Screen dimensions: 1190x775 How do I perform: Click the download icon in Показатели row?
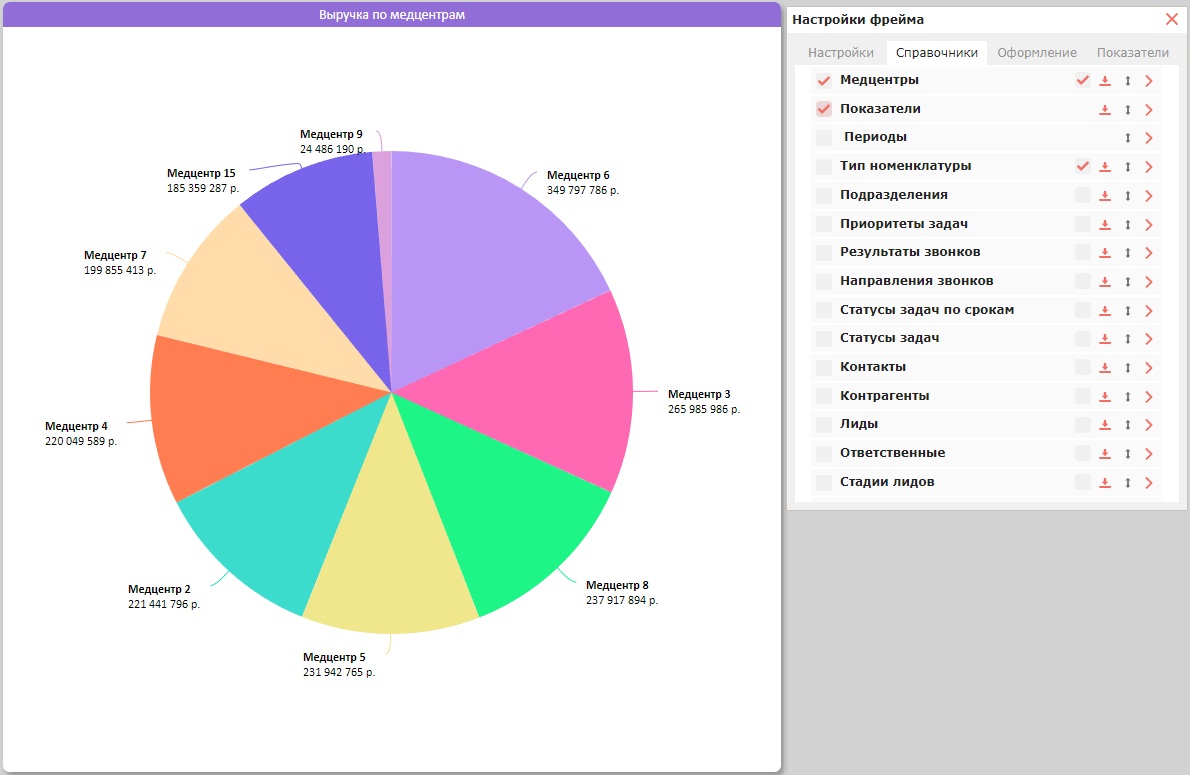[x=1105, y=109]
